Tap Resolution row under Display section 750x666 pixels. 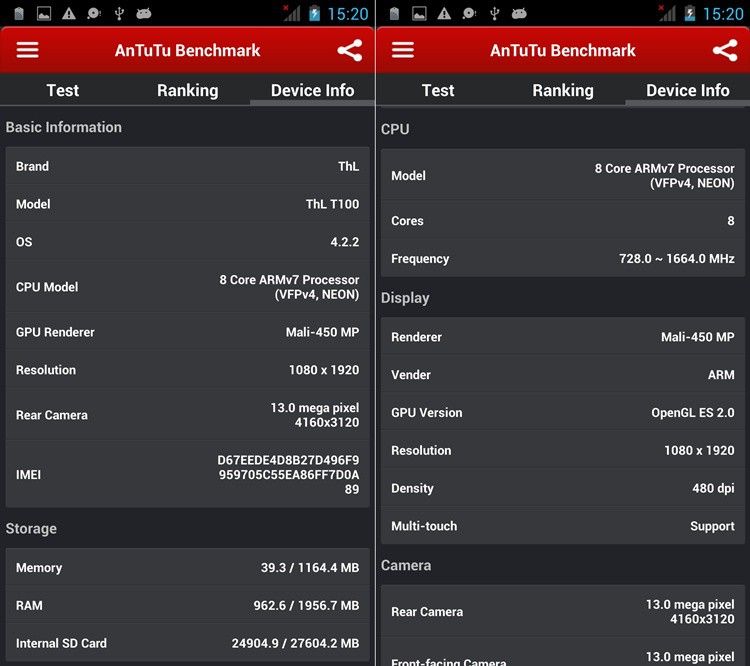tap(563, 450)
